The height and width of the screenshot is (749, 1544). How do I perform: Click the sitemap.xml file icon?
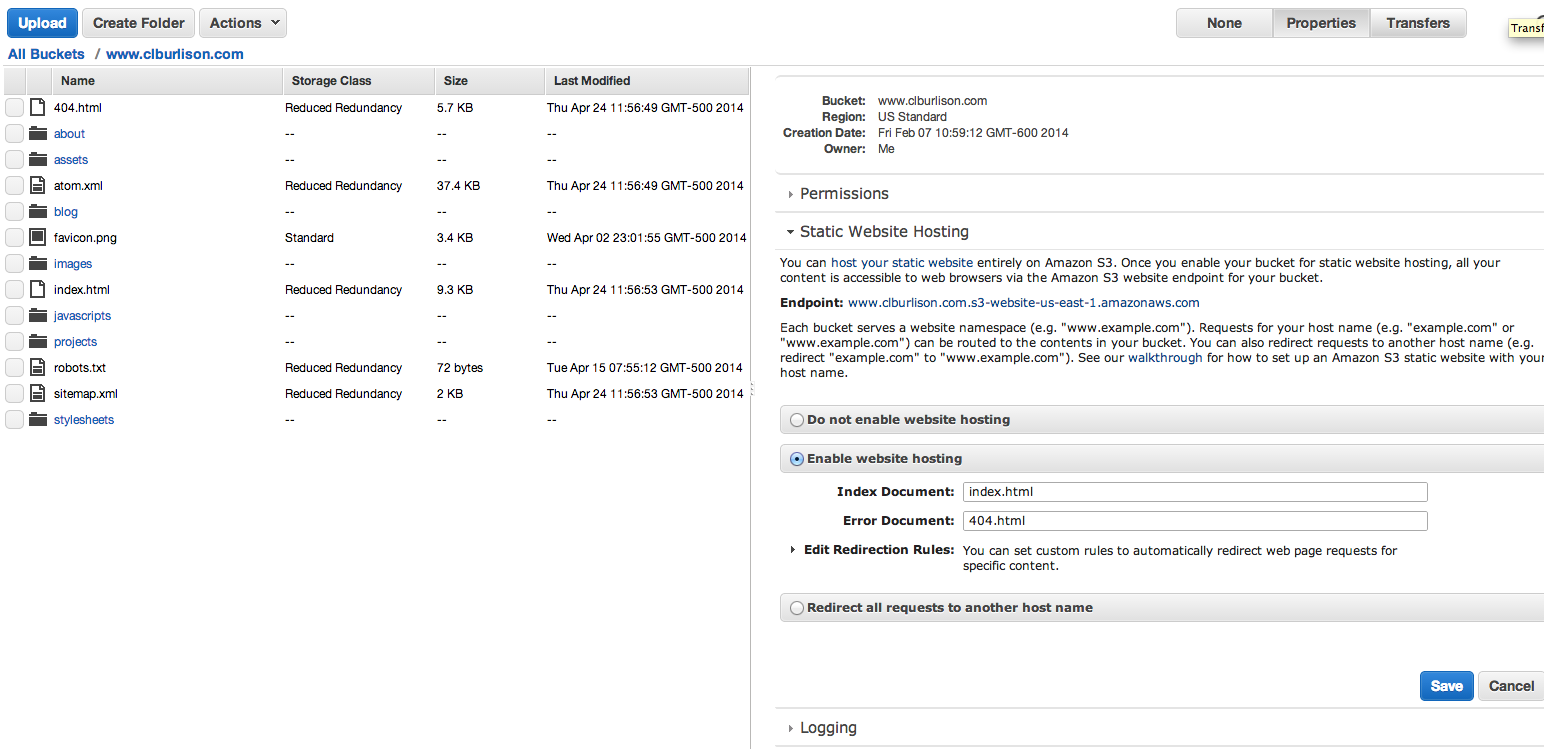pyautogui.click(x=38, y=393)
